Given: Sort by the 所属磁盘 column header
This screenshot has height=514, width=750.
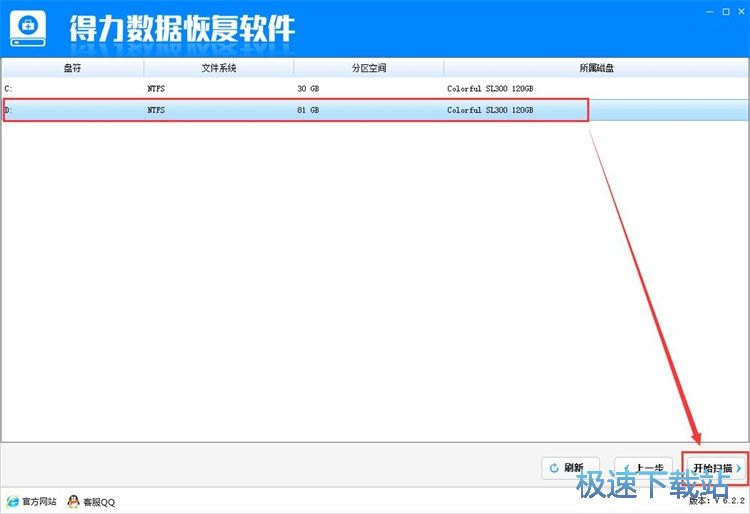Looking at the screenshot, I should [x=596, y=68].
